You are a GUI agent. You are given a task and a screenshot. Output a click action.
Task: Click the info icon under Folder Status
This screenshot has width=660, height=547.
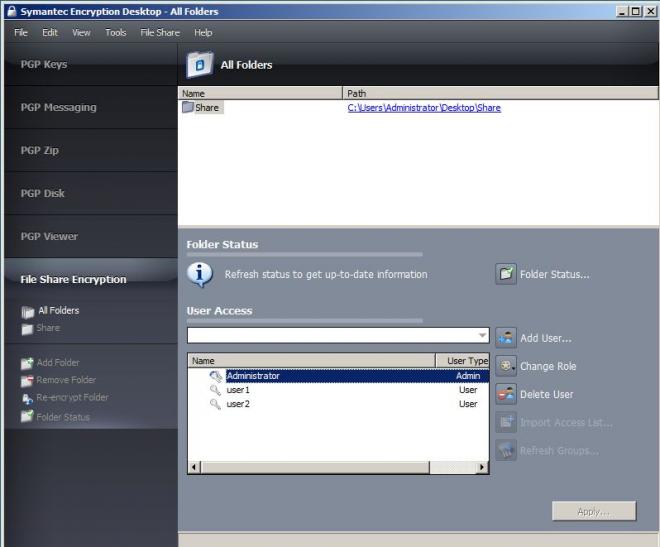point(200,274)
